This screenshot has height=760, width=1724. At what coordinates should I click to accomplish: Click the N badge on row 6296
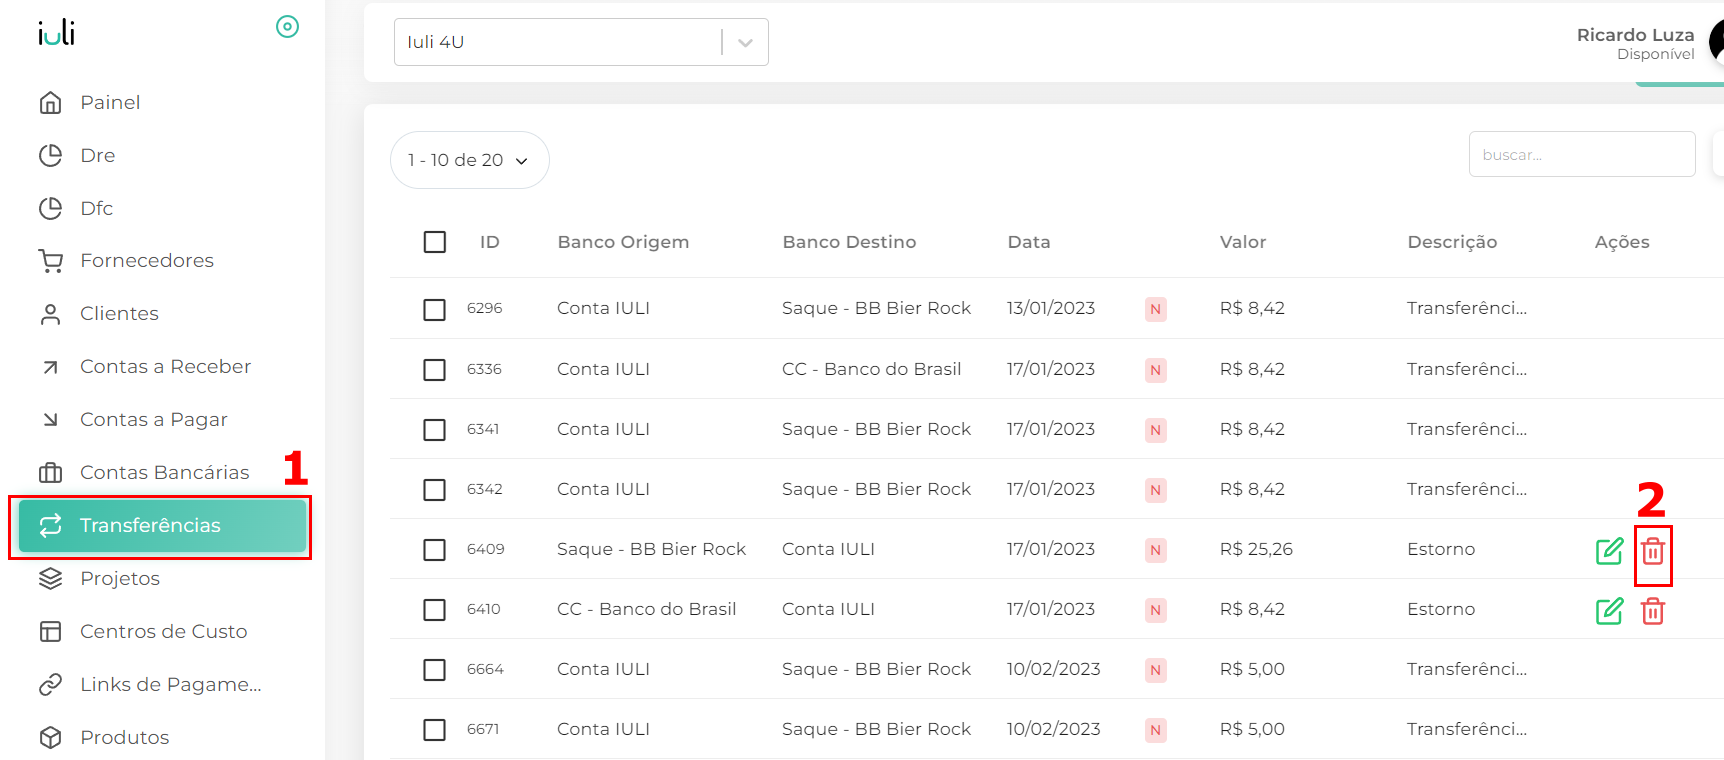point(1155,309)
